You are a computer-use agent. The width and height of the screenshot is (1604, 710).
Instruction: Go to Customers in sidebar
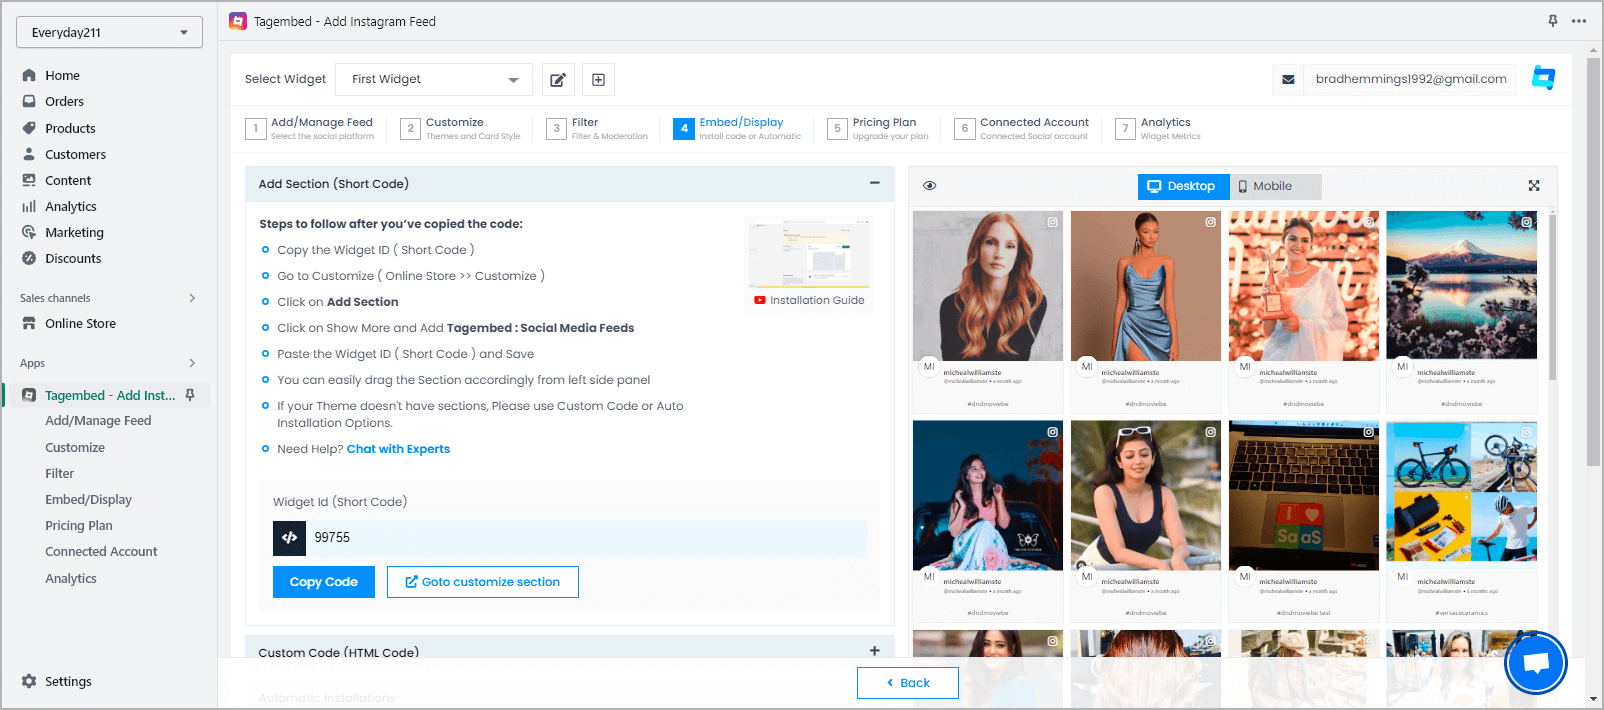pyautogui.click(x=75, y=154)
